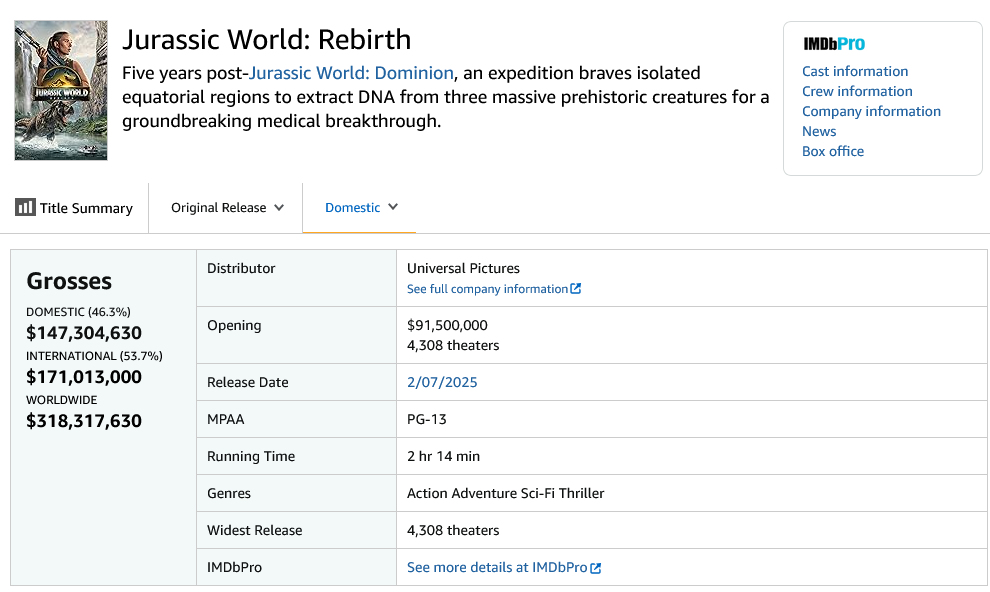
Task: Open the Jurassic World: Rebirth poster thumbnail
Action: 61,90
